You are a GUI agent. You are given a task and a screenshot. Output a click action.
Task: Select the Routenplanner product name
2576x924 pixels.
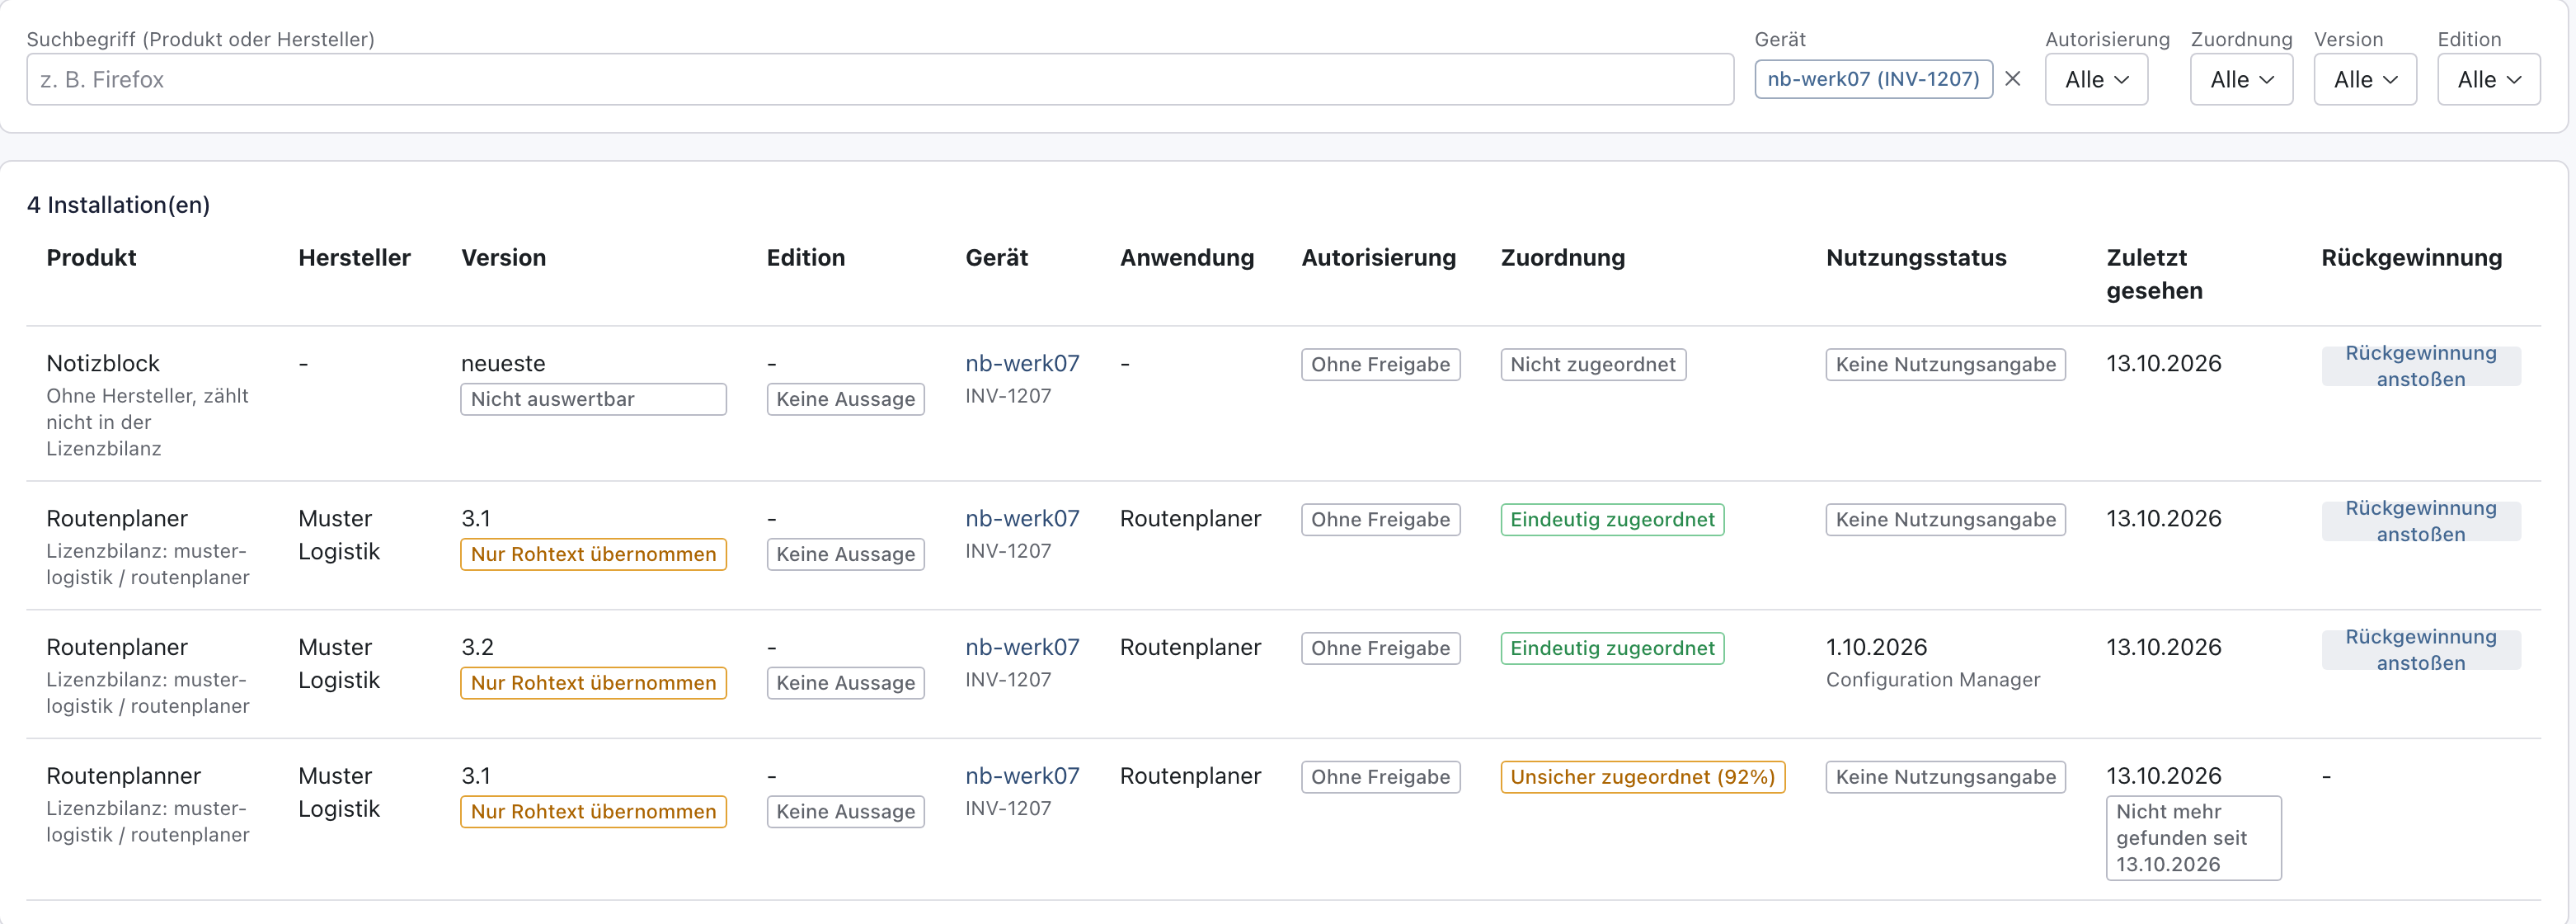pos(124,776)
